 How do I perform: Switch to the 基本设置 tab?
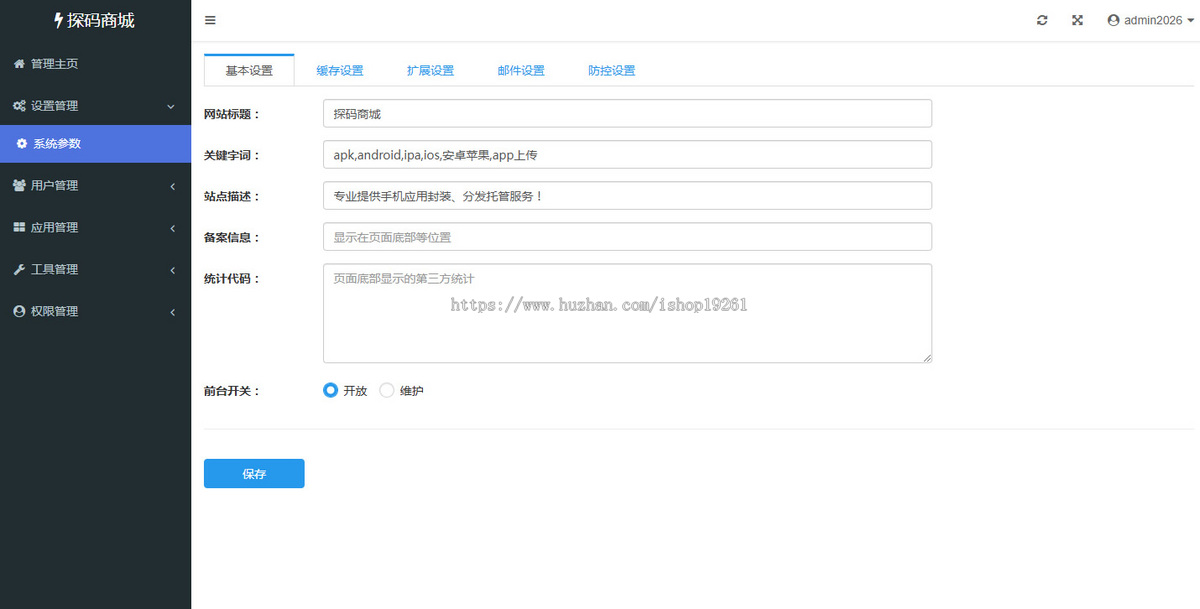pyautogui.click(x=249, y=70)
